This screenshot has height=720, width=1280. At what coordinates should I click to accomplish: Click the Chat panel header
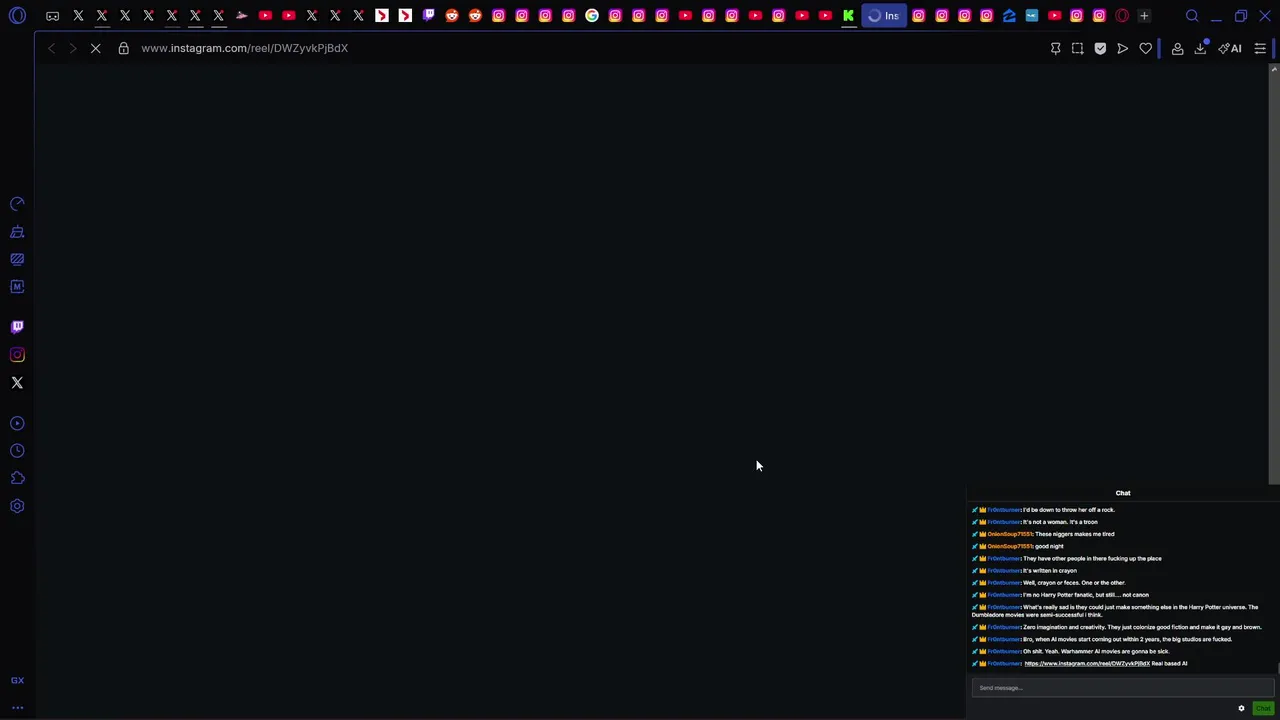click(x=1123, y=493)
